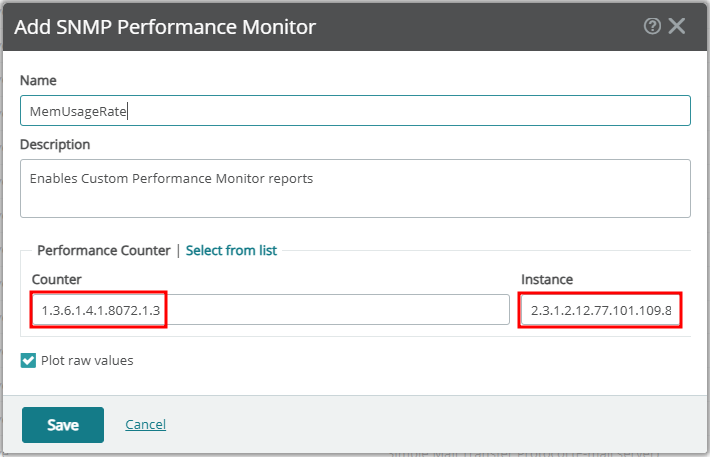Open the Select from list link

[231, 250]
